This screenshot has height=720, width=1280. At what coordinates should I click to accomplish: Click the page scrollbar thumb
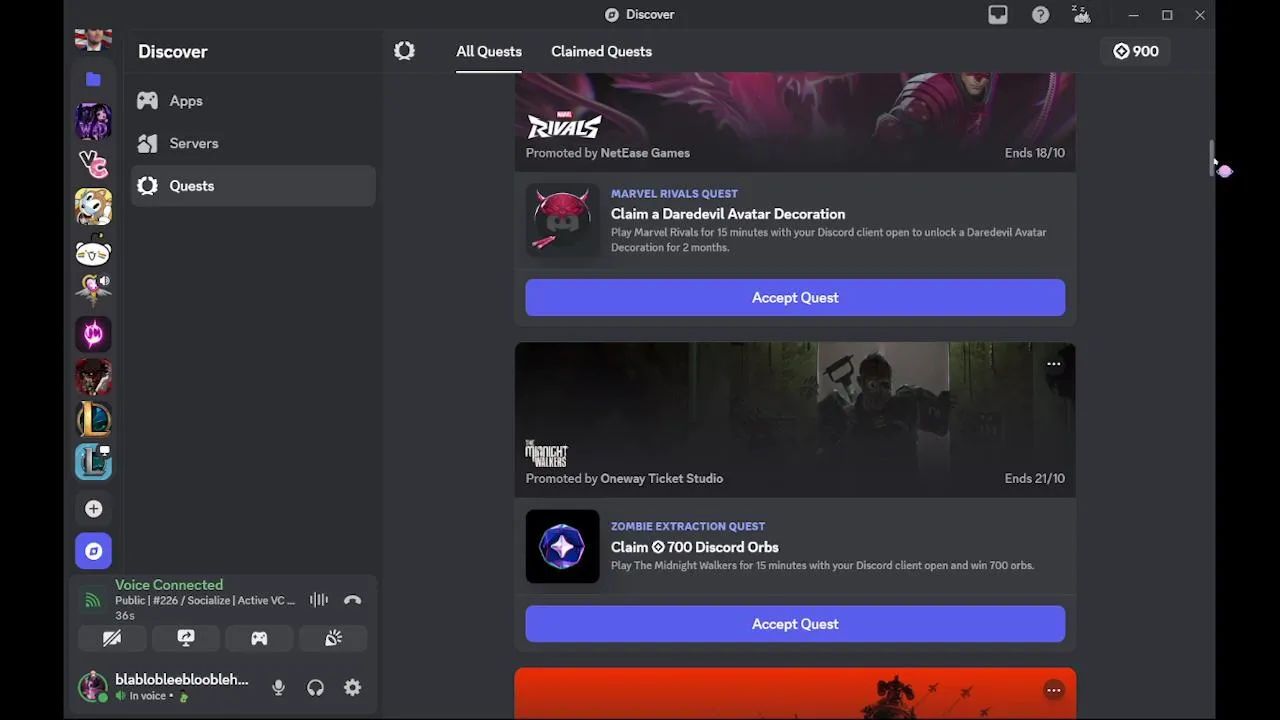click(1213, 158)
